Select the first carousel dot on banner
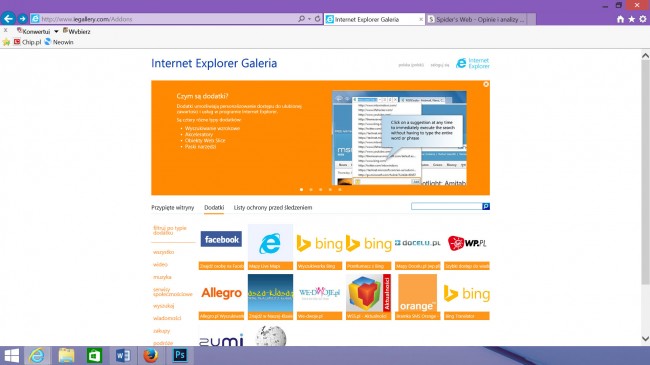650x365 pixels. 301,190
